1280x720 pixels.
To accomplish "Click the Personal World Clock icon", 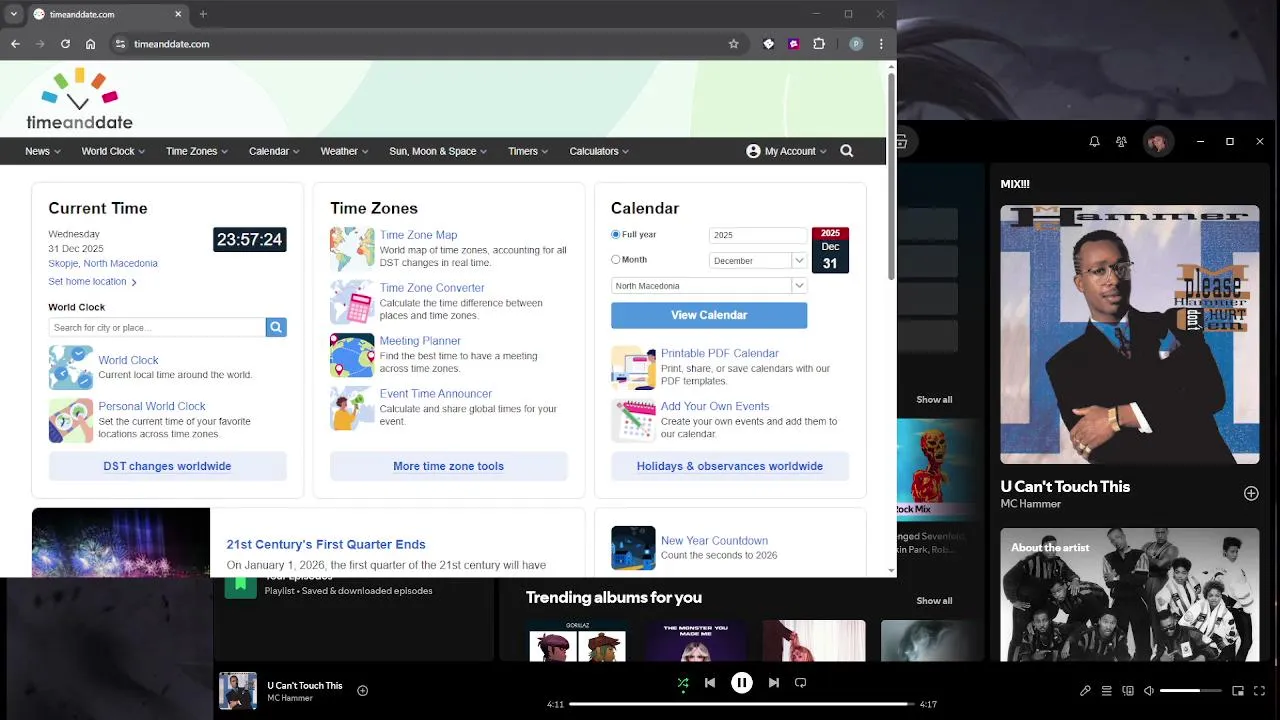I will tap(71, 421).
